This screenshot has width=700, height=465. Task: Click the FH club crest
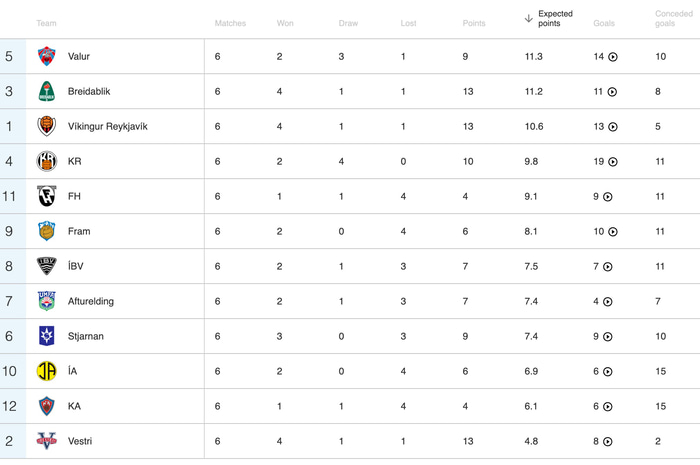pyautogui.click(x=46, y=197)
